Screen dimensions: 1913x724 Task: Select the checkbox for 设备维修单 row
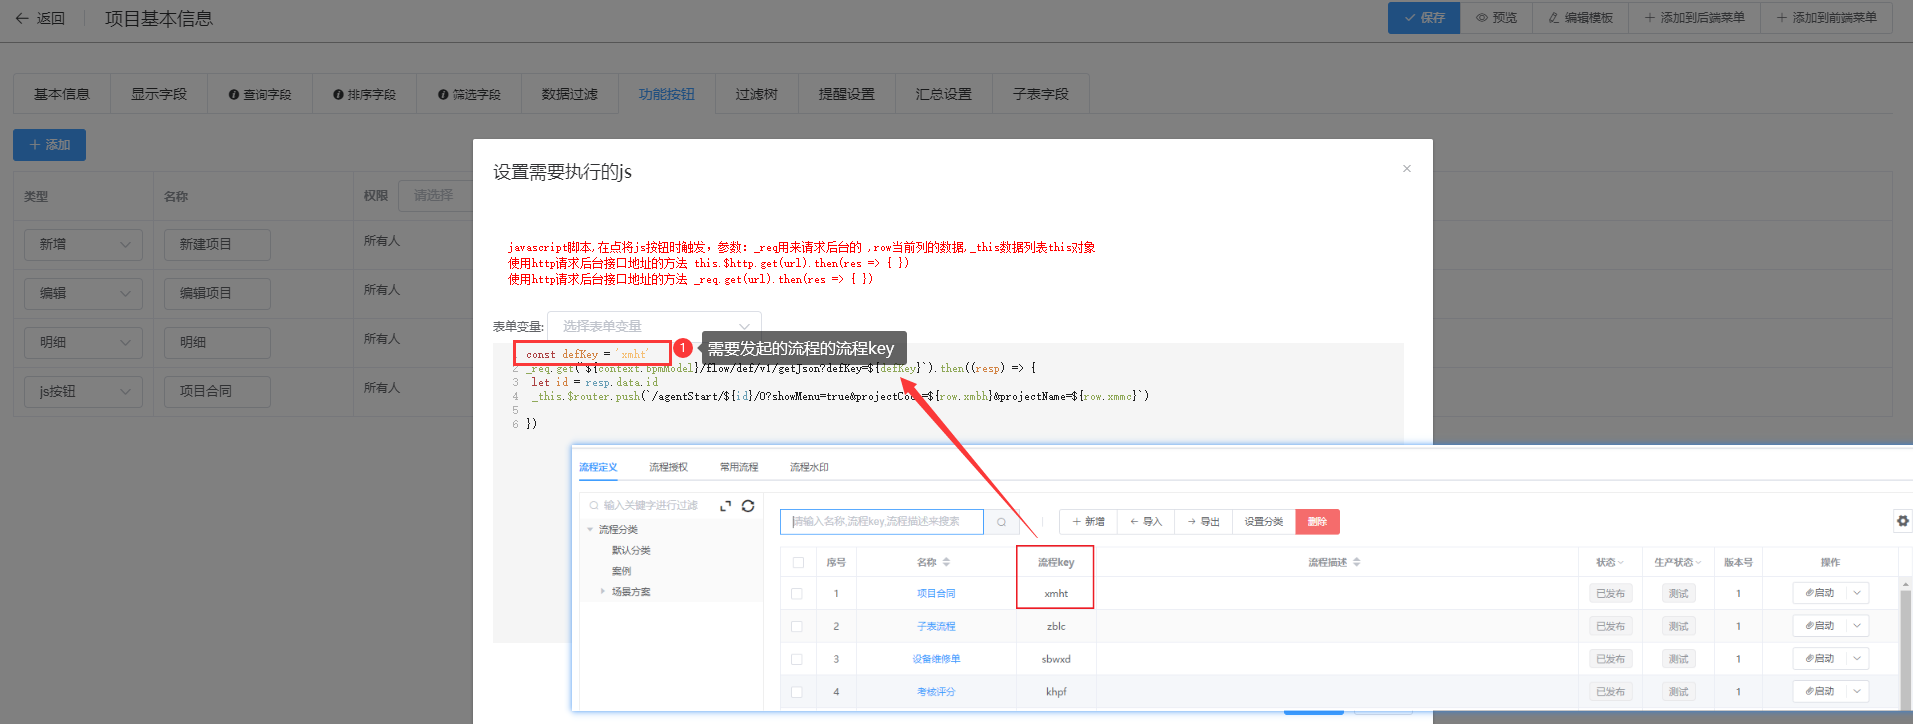[x=797, y=659]
